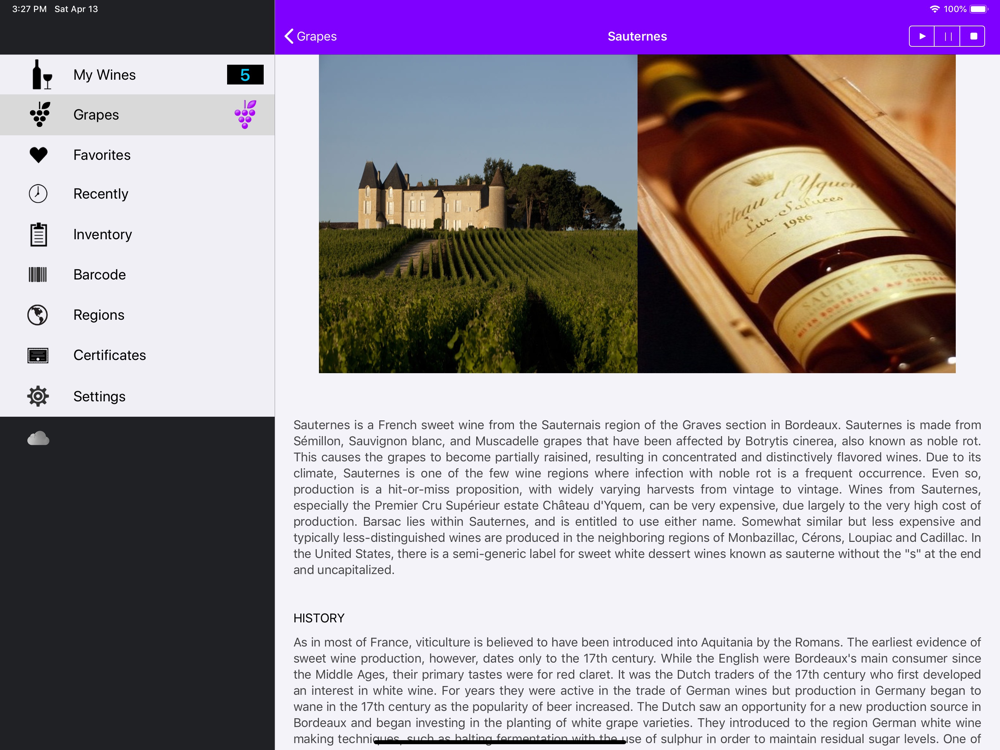Tap the My Wines count badge 5
Viewport: 1000px width, 750px height.
coord(246,75)
